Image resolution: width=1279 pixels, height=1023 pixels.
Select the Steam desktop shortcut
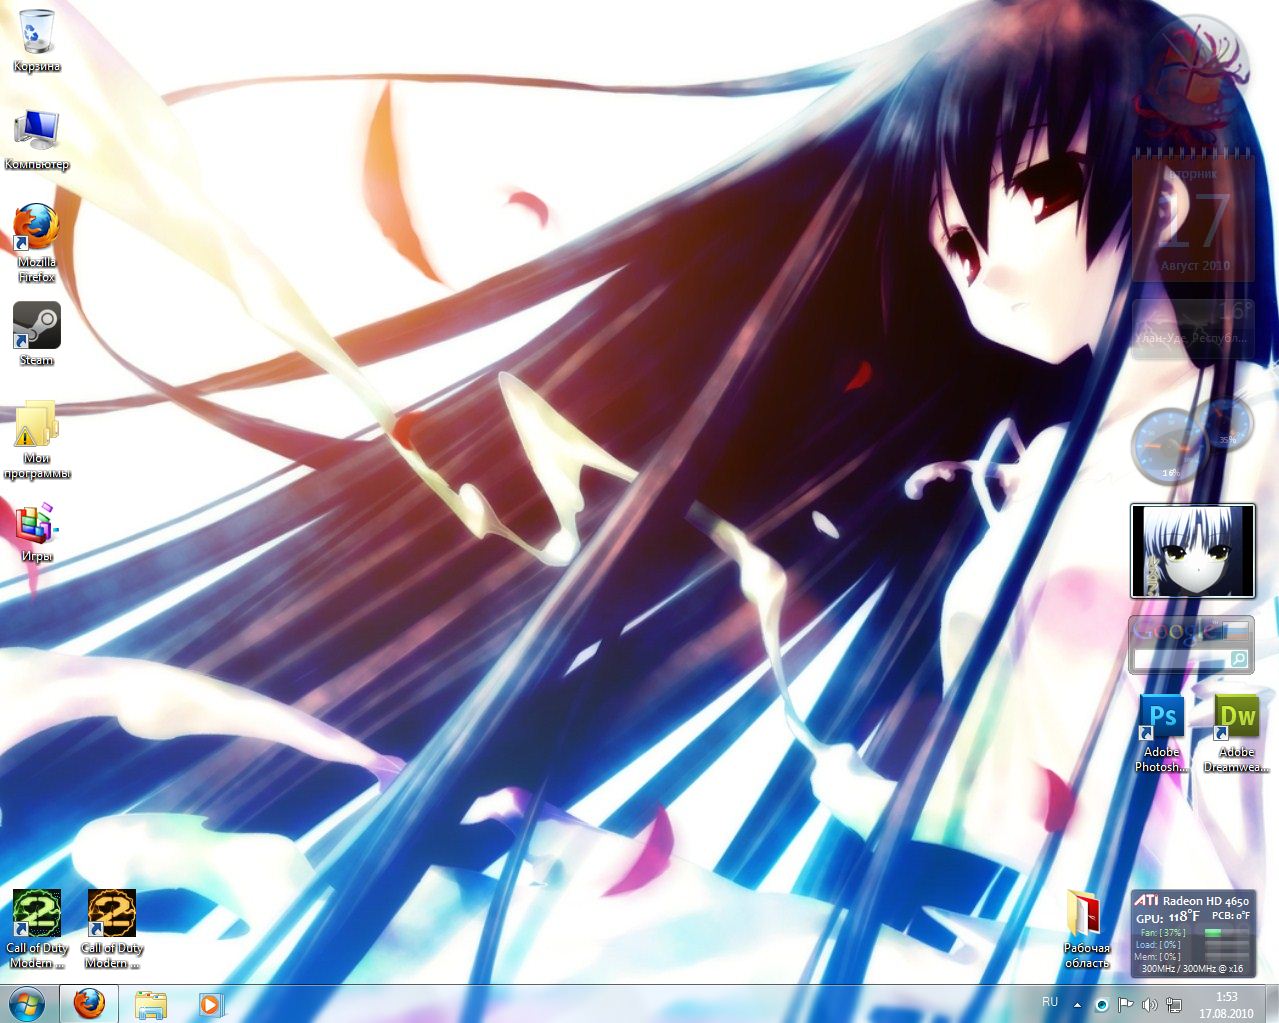(x=37, y=334)
